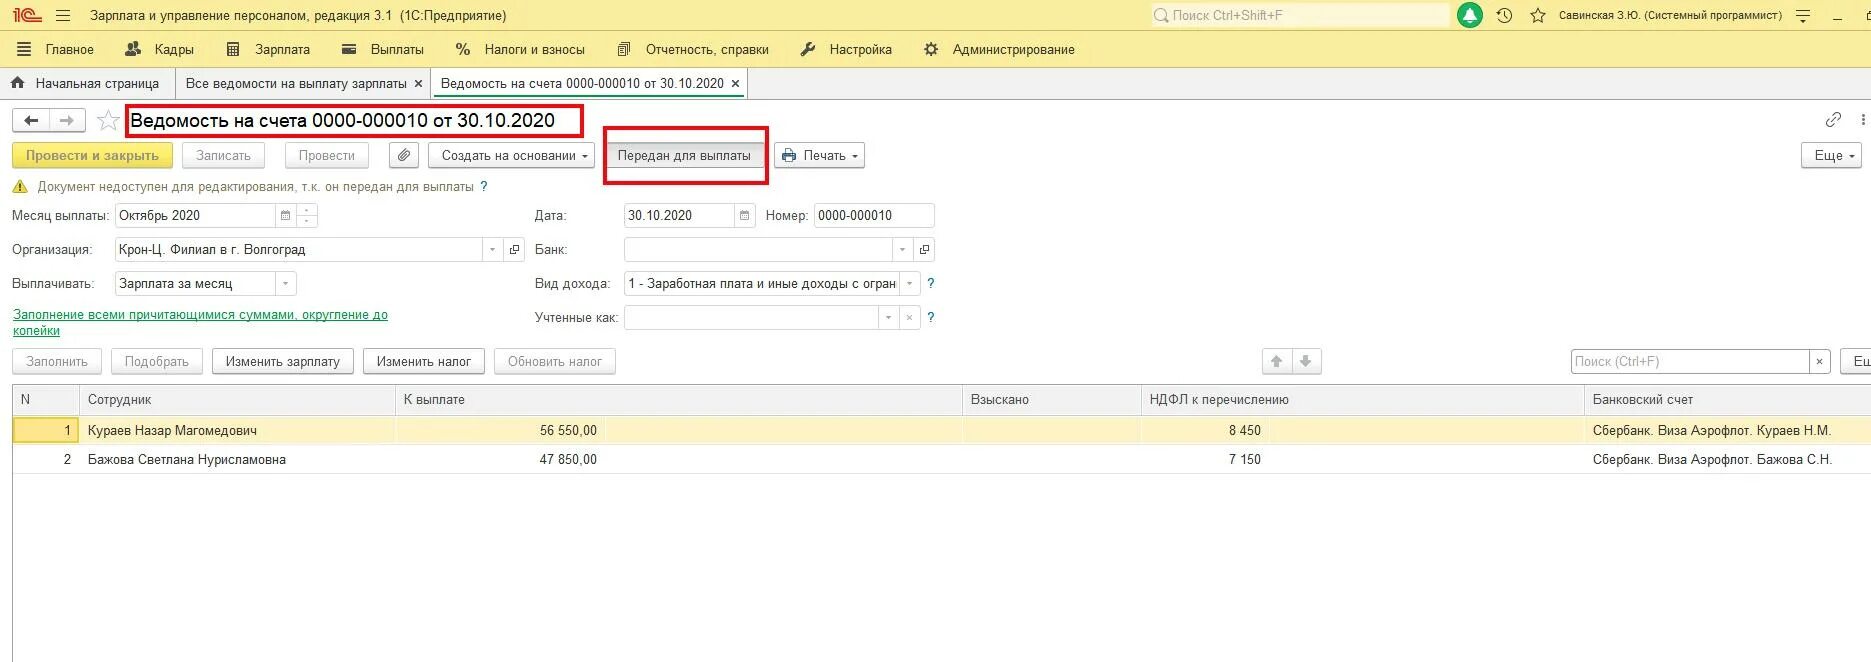Sort by the К выплате column header
Viewport: 1871px width, 662px height.
click(679, 399)
